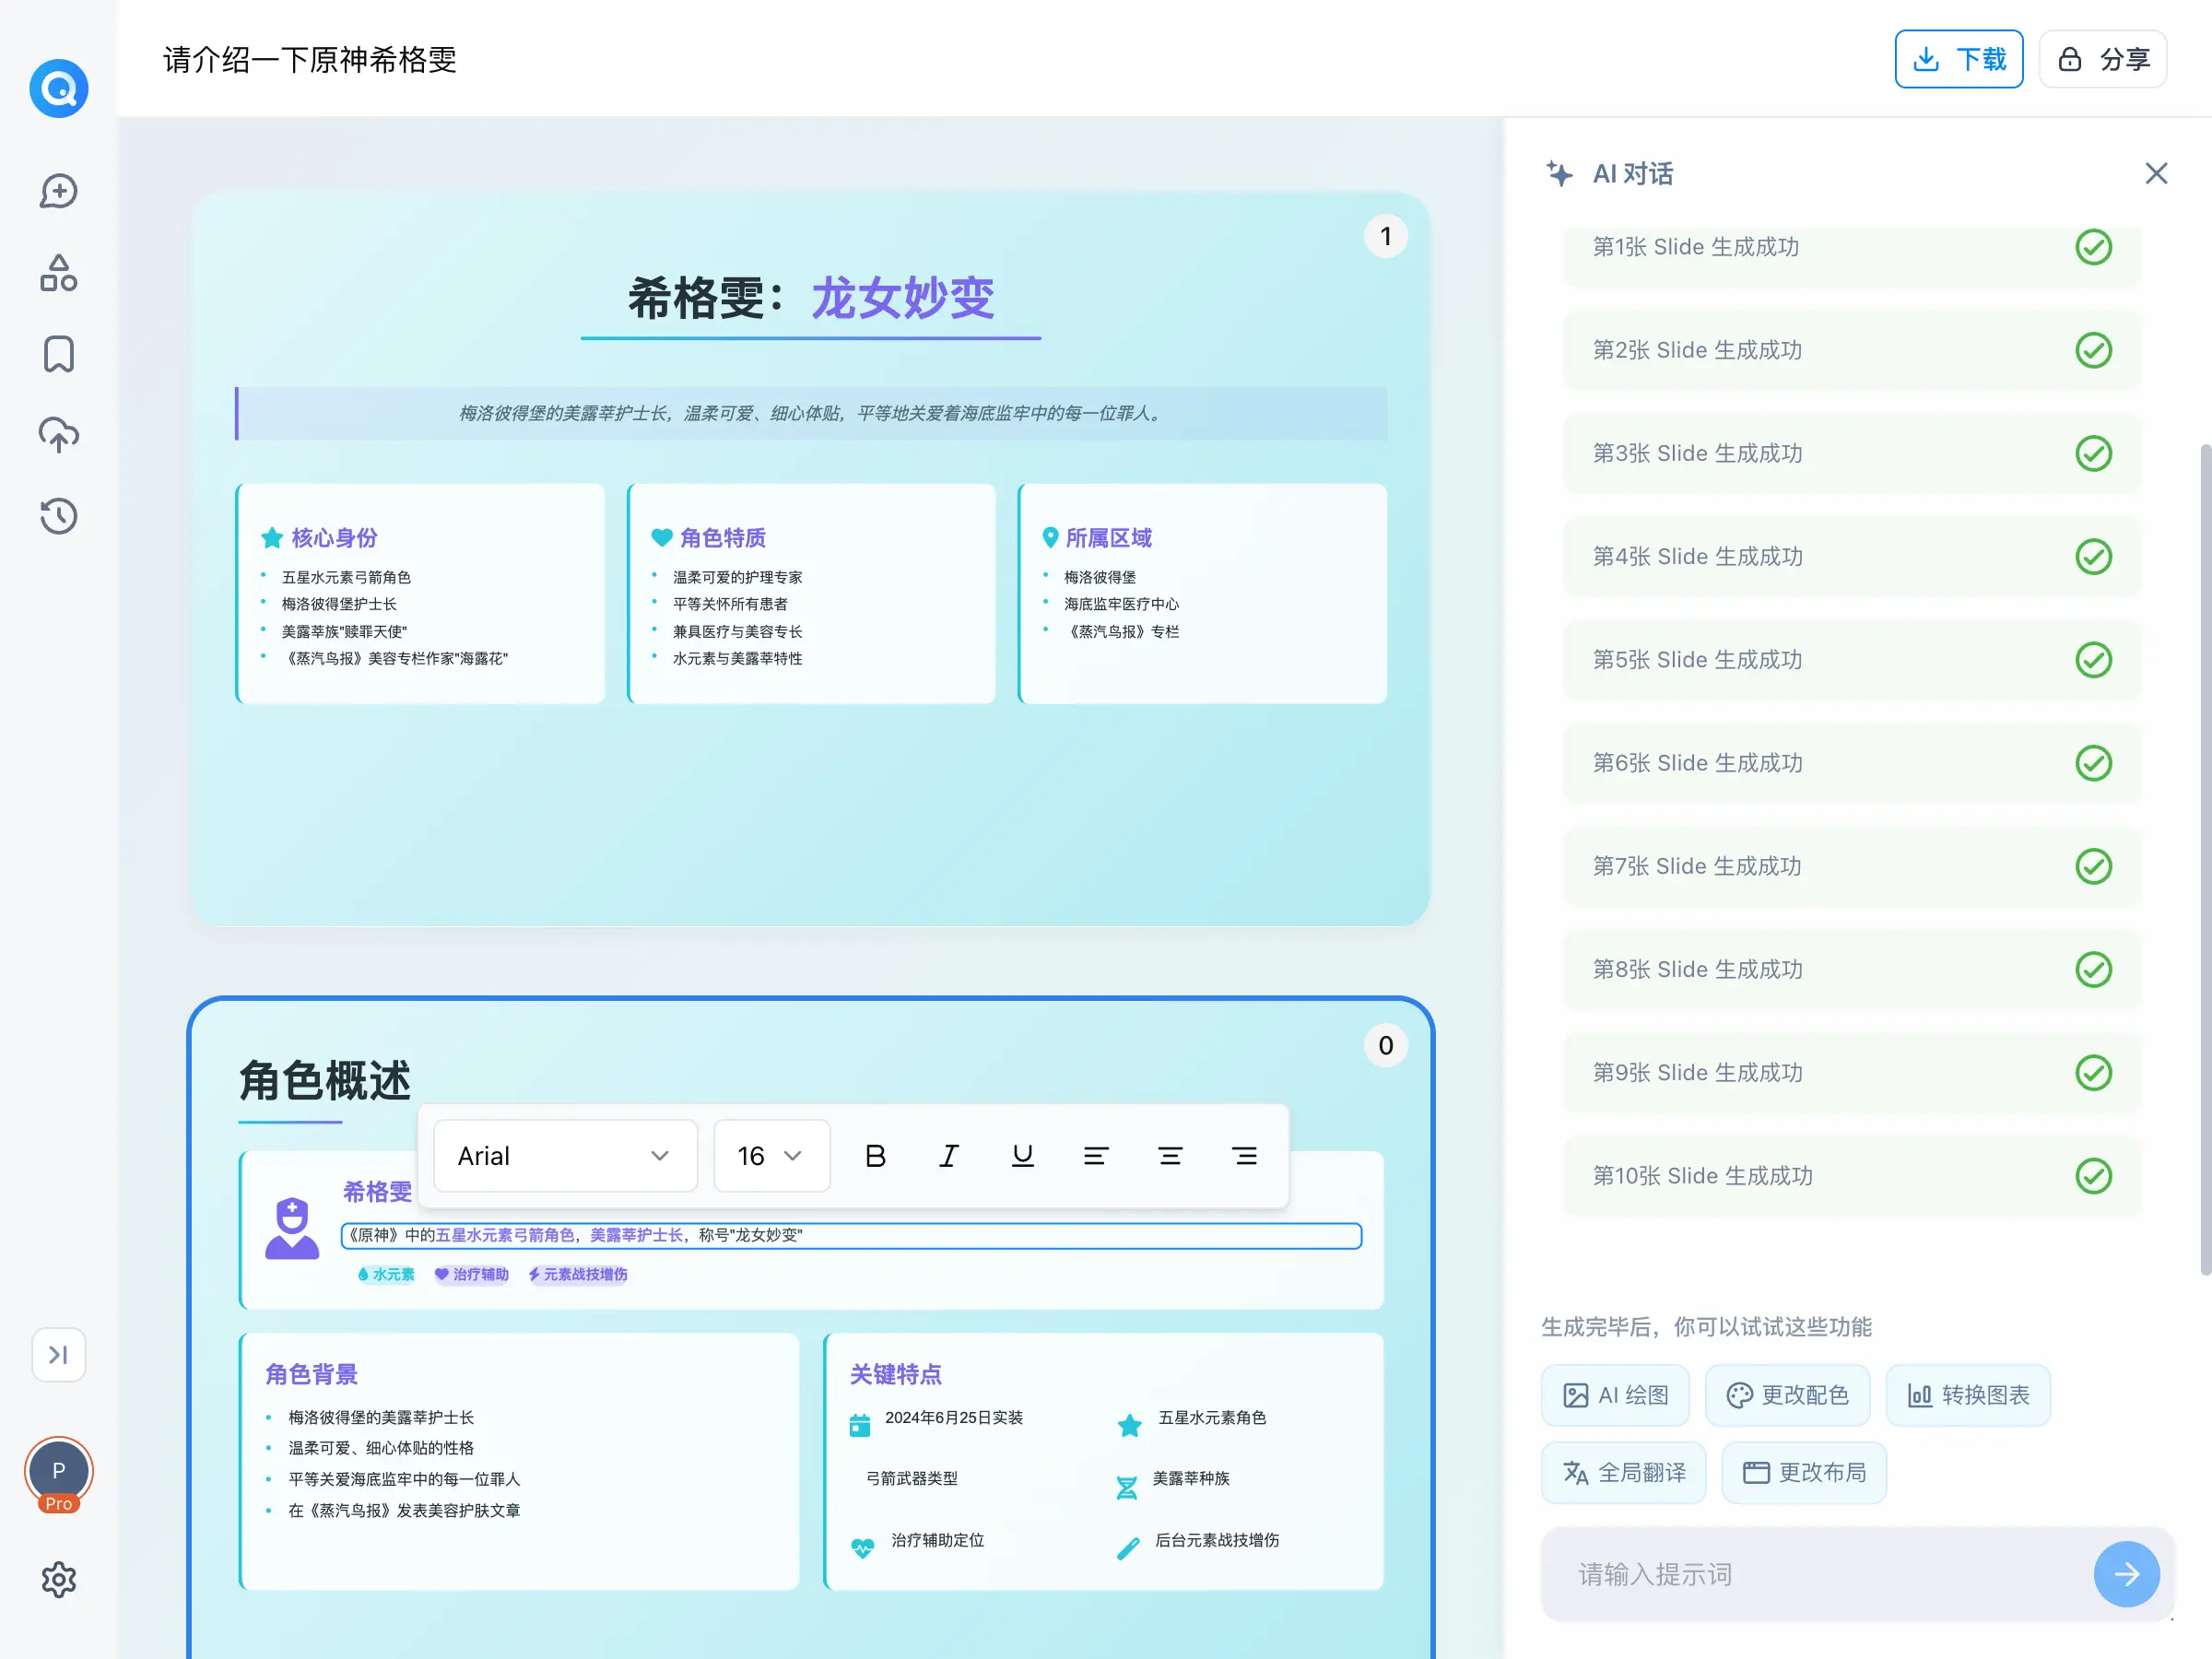Align text center
This screenshot has width=2212, height=1659.
(1170, 1156)
